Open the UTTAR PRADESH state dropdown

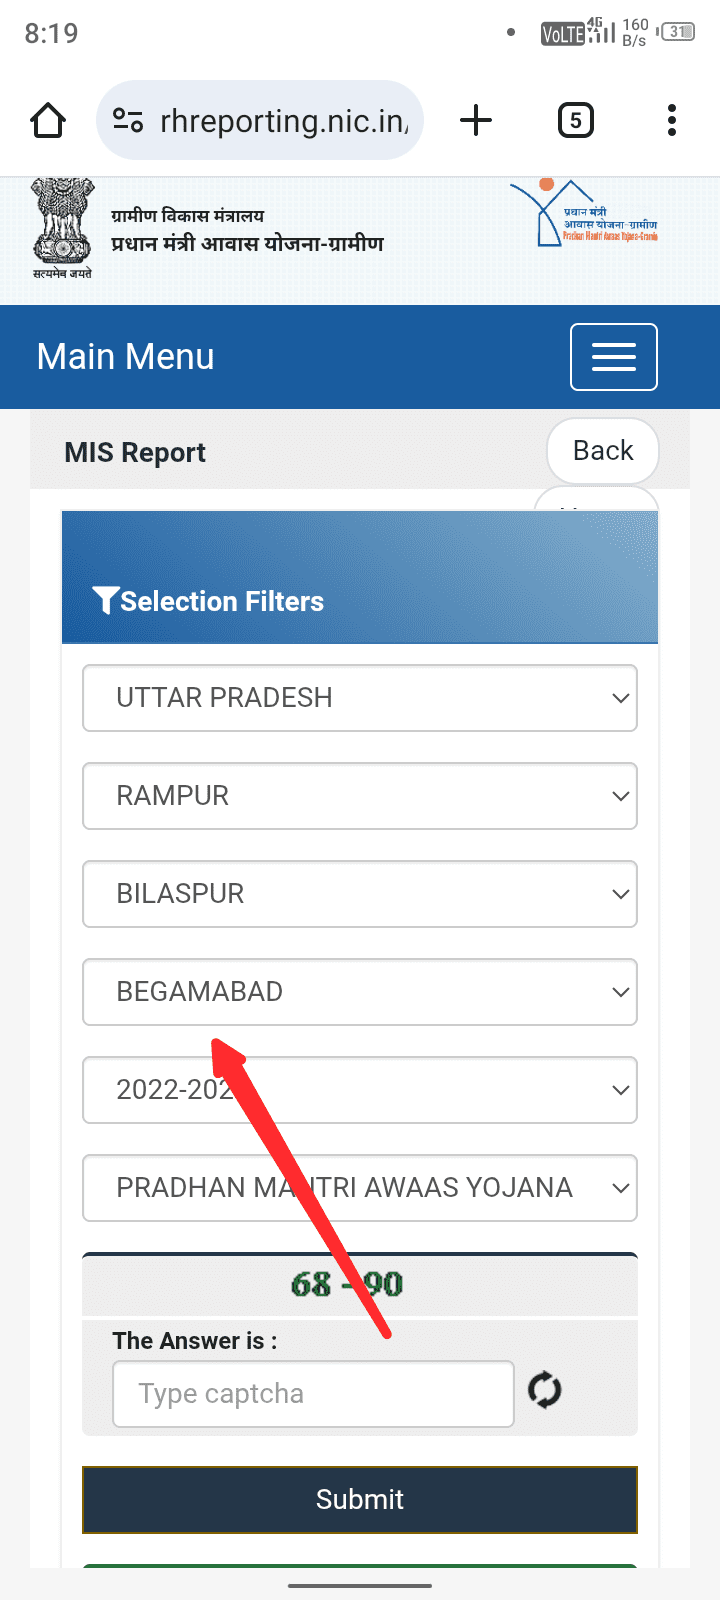coord(360,698)
